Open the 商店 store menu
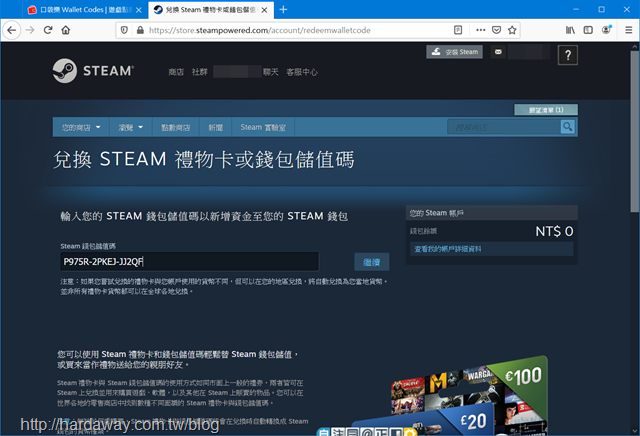This screenshot has height=436, width=640. click(176, 72)
